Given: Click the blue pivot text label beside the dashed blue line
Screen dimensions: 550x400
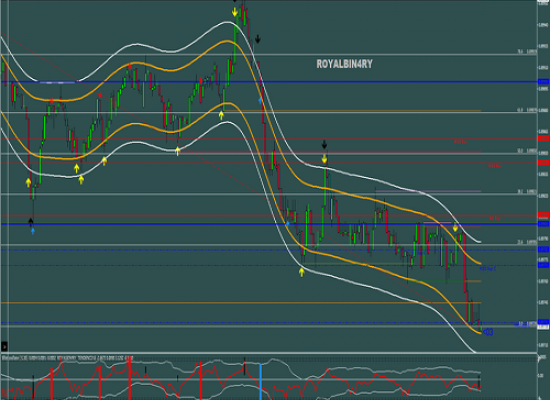Looking at the screenshot, I should (488, 268).
